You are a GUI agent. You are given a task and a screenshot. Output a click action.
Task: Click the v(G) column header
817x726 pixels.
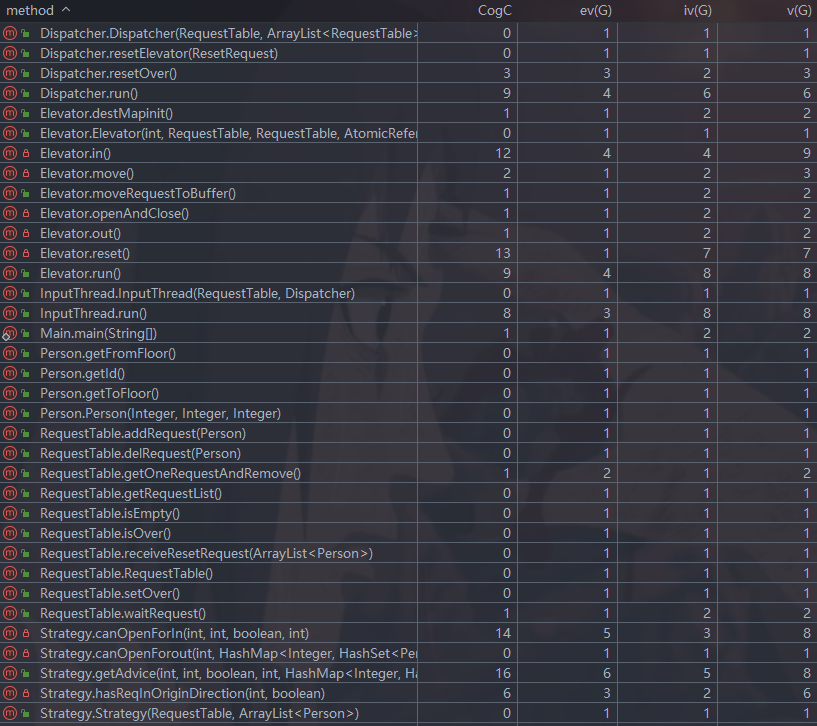(x=798, y=10)
